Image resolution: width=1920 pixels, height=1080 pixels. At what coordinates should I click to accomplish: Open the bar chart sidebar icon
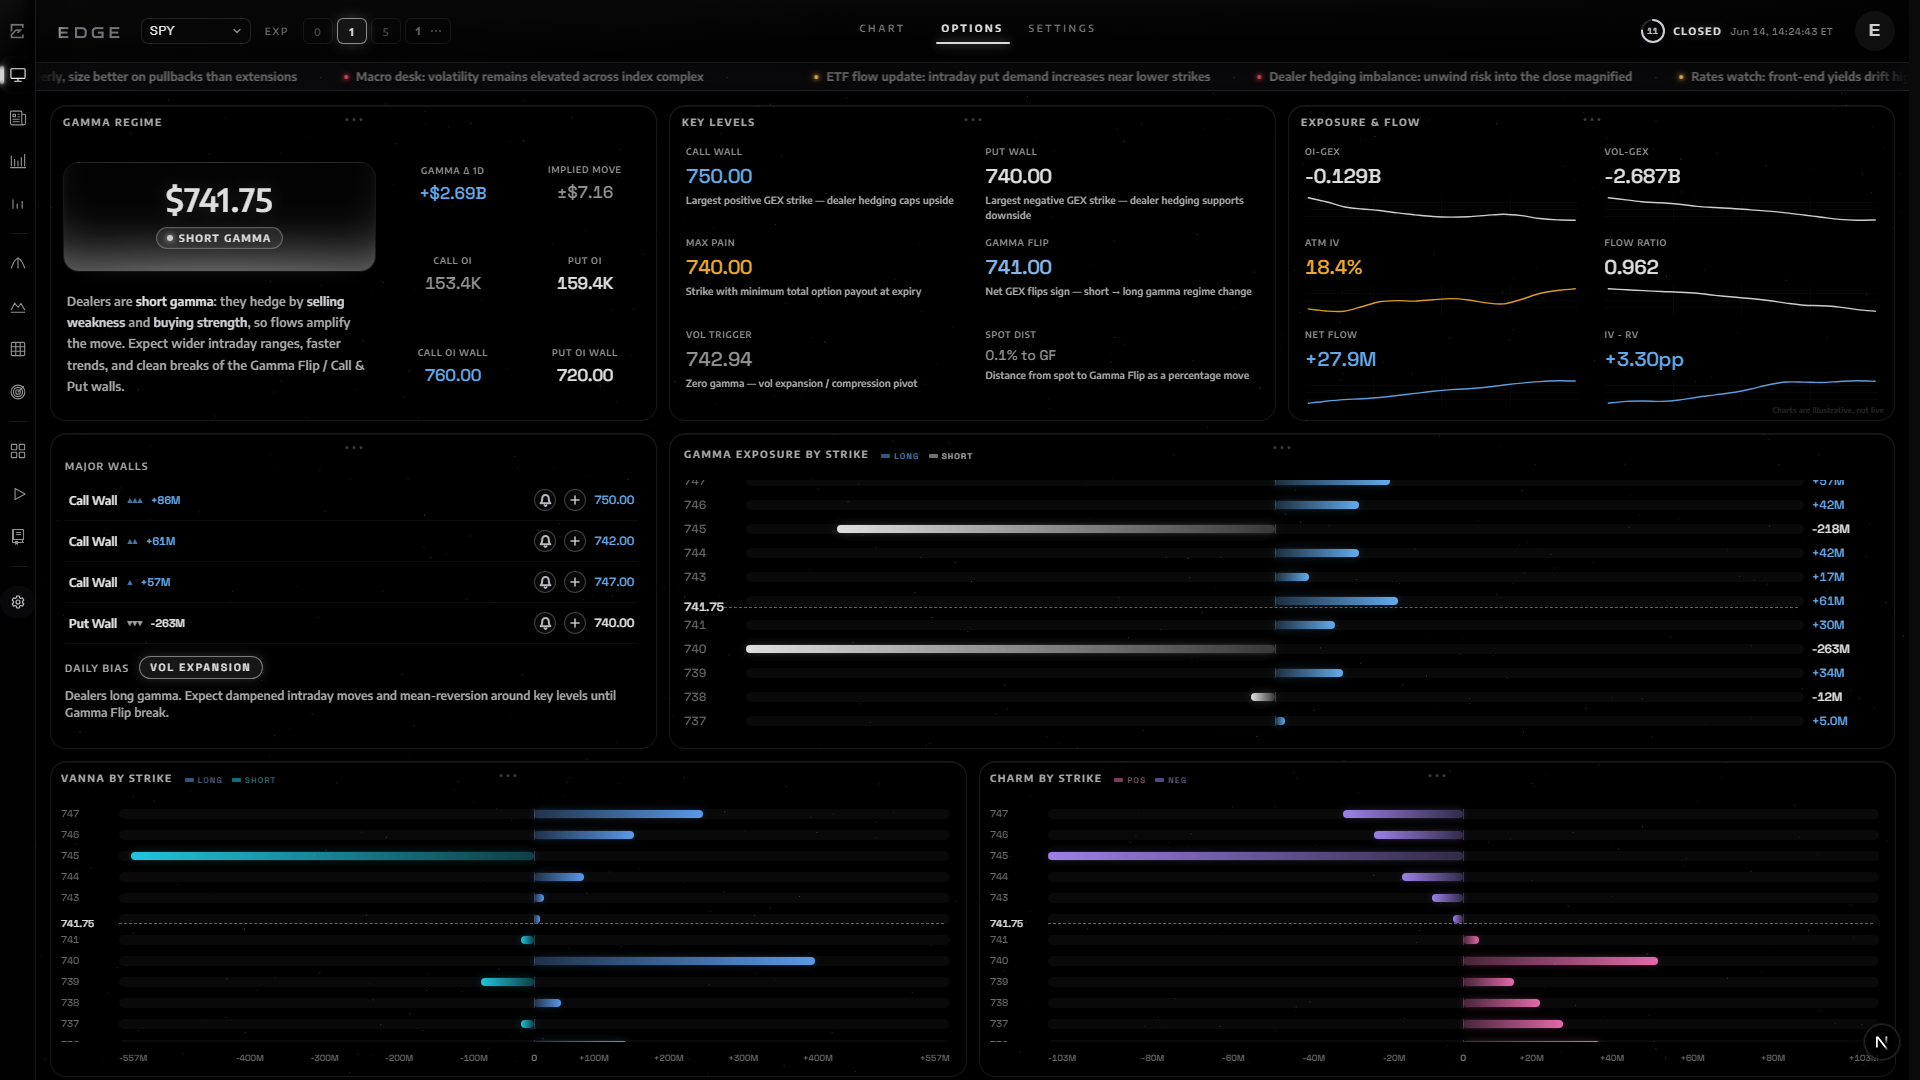18,161
